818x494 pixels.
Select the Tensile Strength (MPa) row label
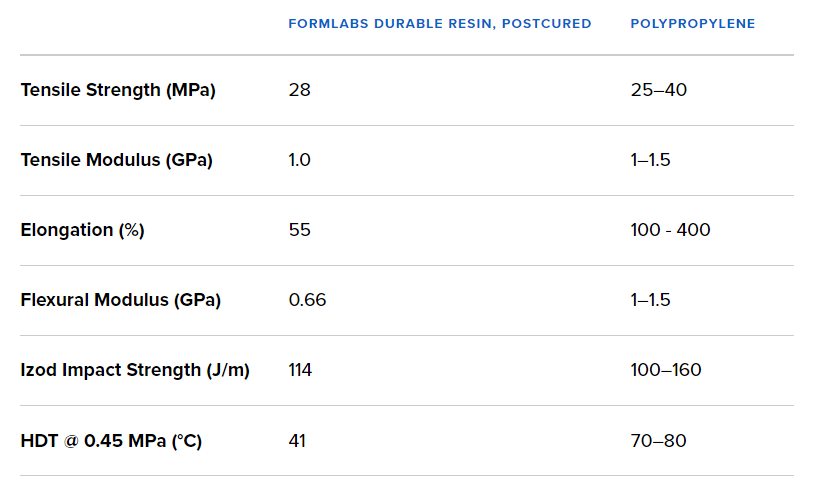(x=118, y=90)
